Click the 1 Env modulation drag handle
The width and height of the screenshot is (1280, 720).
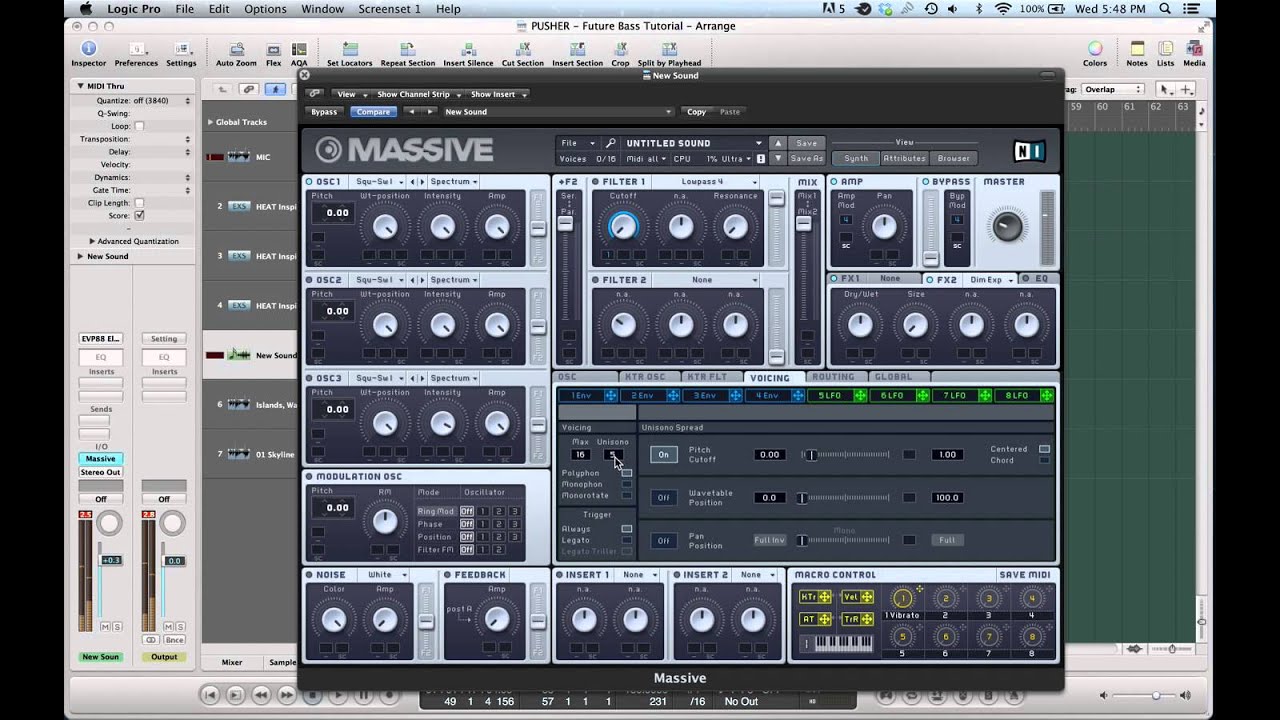(x=610, y=396)
